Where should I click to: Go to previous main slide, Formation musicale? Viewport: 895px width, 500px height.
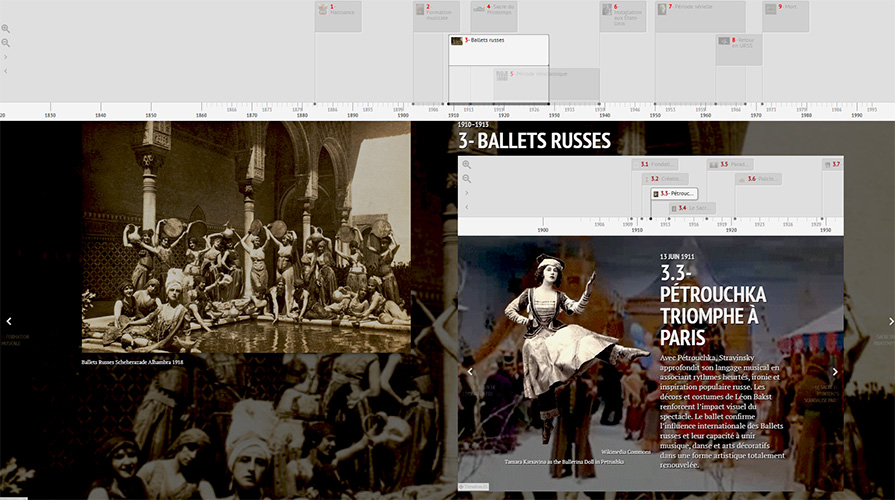[x=9, y=321]
